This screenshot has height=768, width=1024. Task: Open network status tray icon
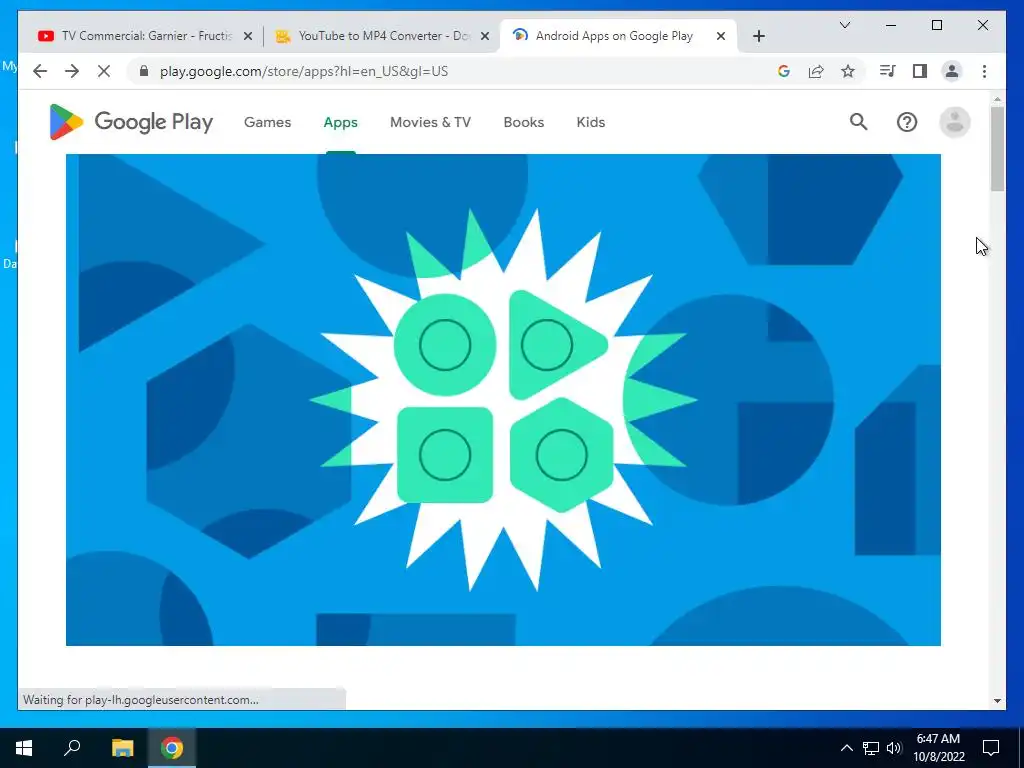click(x=871, y=748)
